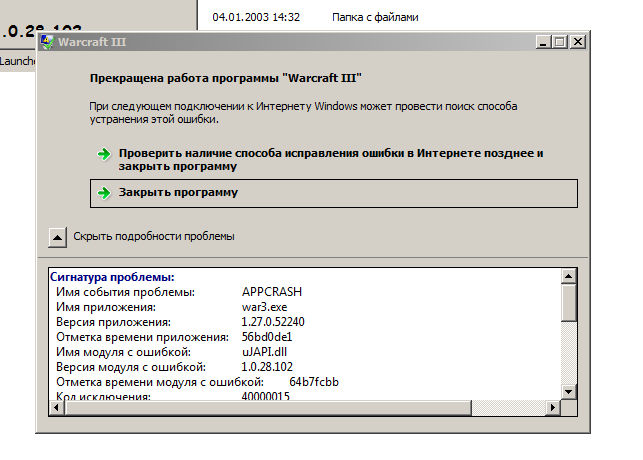This screenshot has height=460, width=643.
Task: Minimize the Warcraft III crash dialog
Action: pos(543,42)
